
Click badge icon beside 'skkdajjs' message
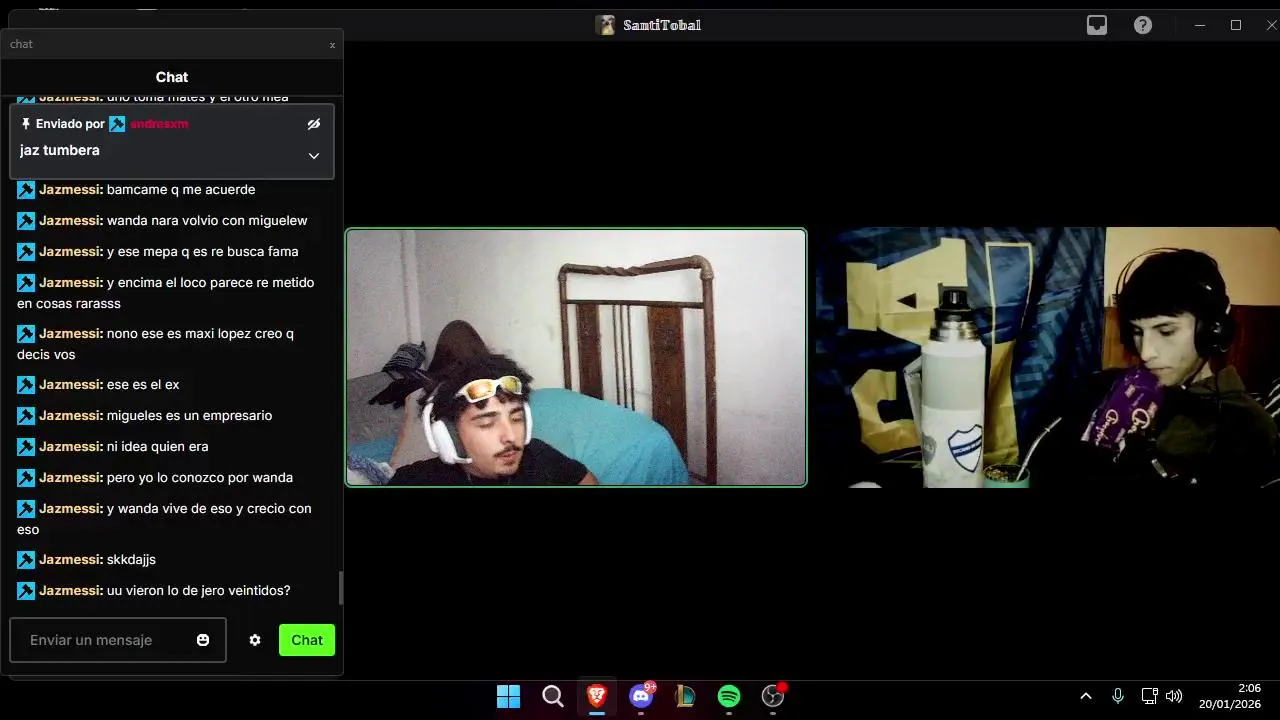click(x=26, y=560)
